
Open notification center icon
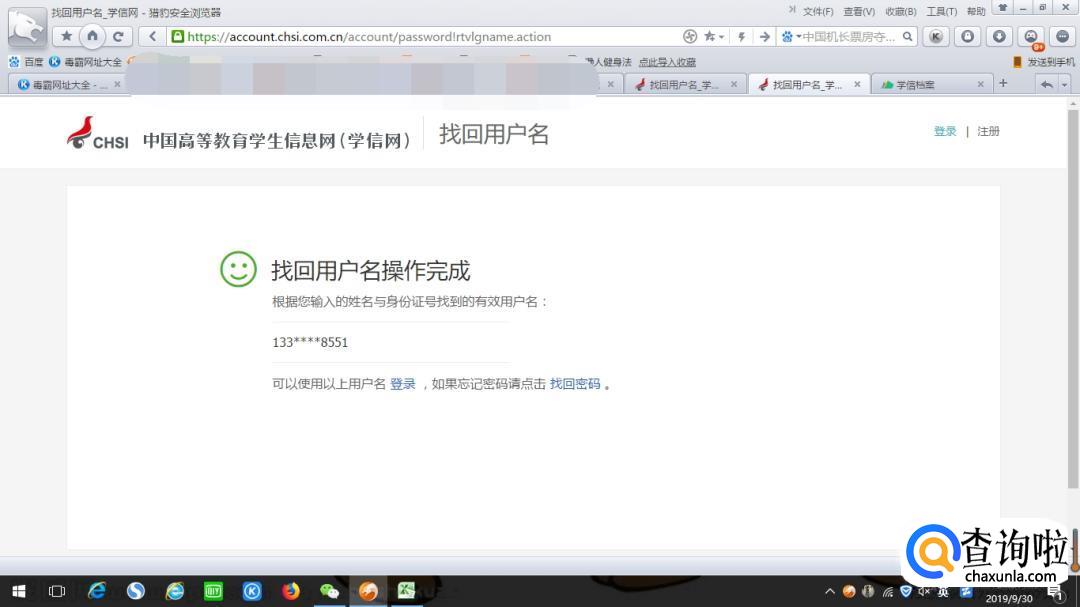point(1055,592)
